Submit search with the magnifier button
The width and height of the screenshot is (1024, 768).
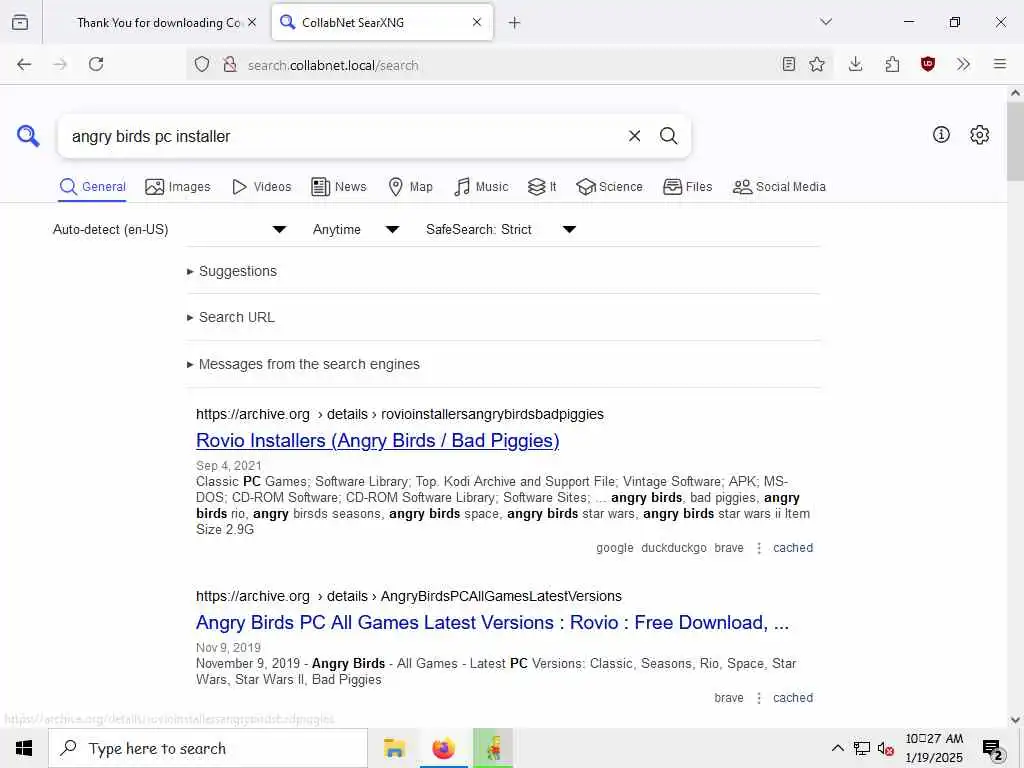668,136
